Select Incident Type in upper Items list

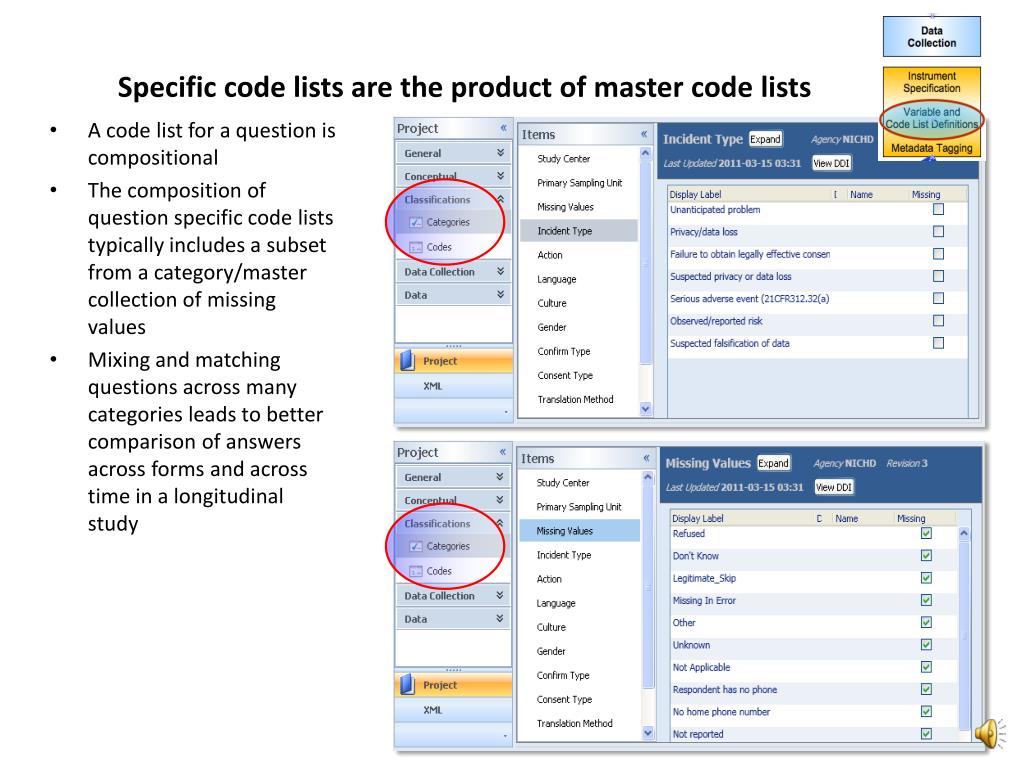tap(579, 231)
